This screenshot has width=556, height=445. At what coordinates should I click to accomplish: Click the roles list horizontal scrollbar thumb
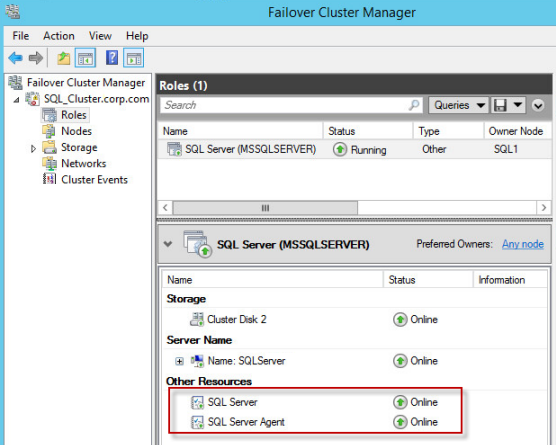coord(265,208)
